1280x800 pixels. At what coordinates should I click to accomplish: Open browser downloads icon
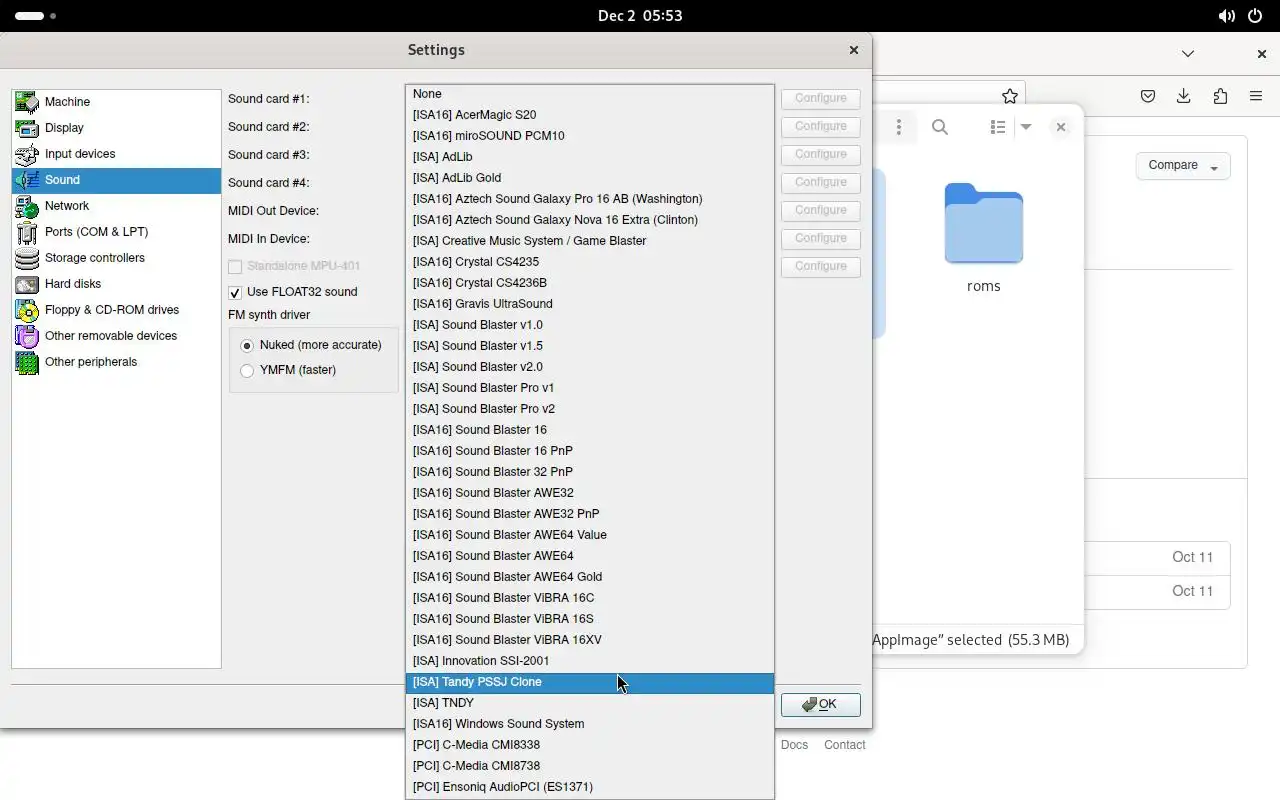click(x=1184, y=96)
